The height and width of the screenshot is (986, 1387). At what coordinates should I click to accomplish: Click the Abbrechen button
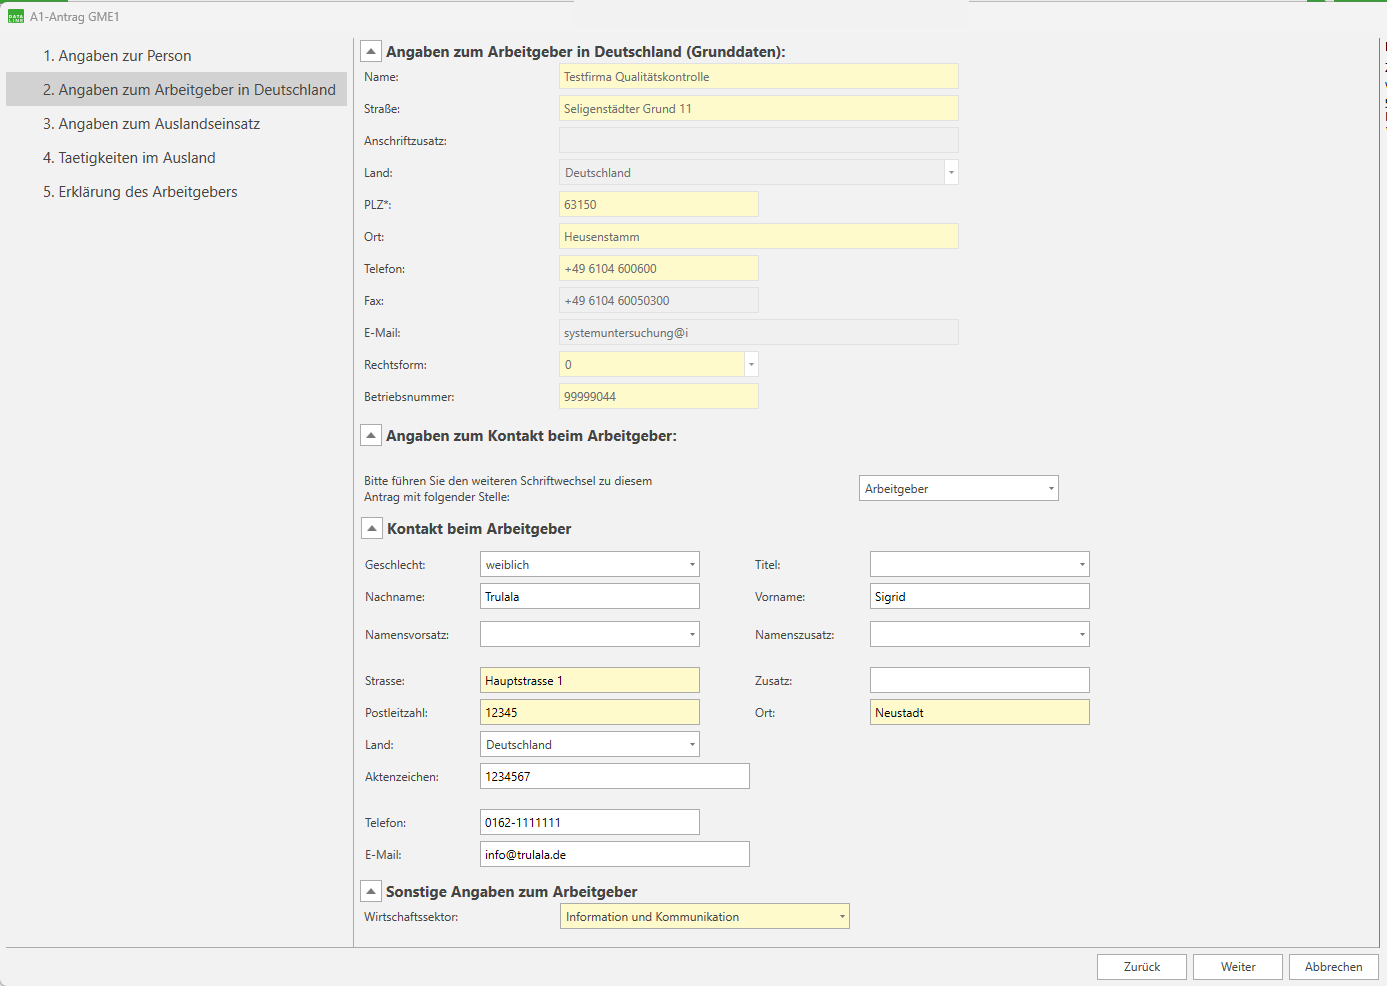click(x=1333, y=967)
